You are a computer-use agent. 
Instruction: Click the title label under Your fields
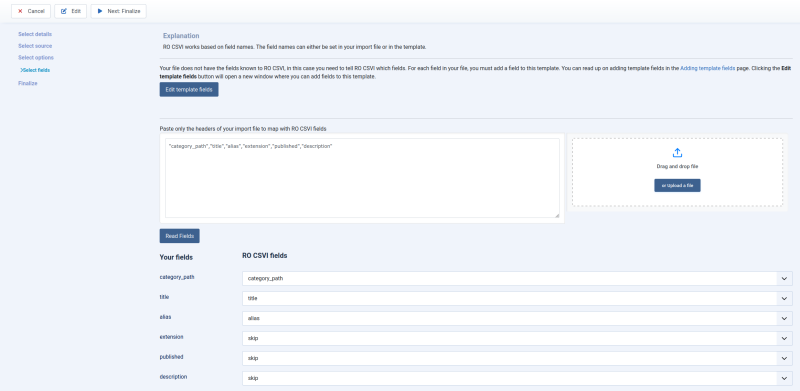164,297
